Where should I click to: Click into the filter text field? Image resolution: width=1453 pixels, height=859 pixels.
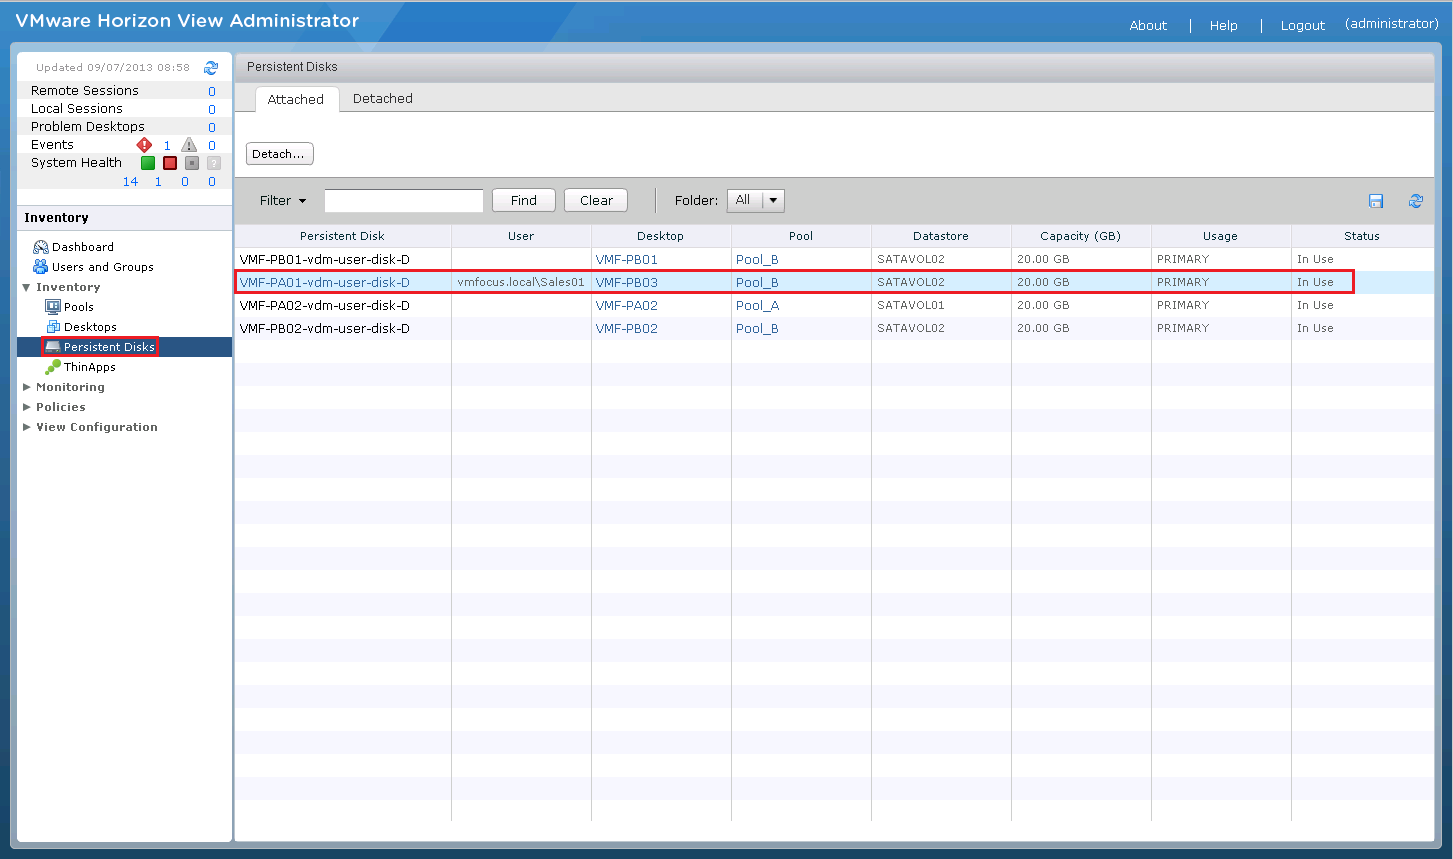pos(404,201)
